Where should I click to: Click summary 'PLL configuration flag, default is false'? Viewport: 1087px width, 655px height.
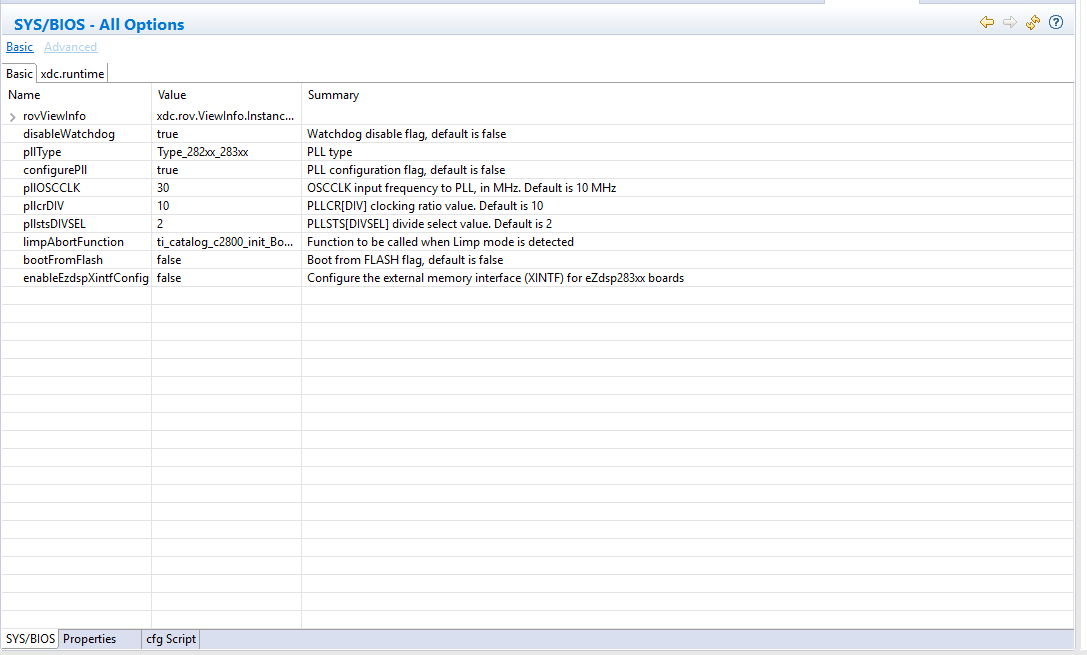coord(406,170)
